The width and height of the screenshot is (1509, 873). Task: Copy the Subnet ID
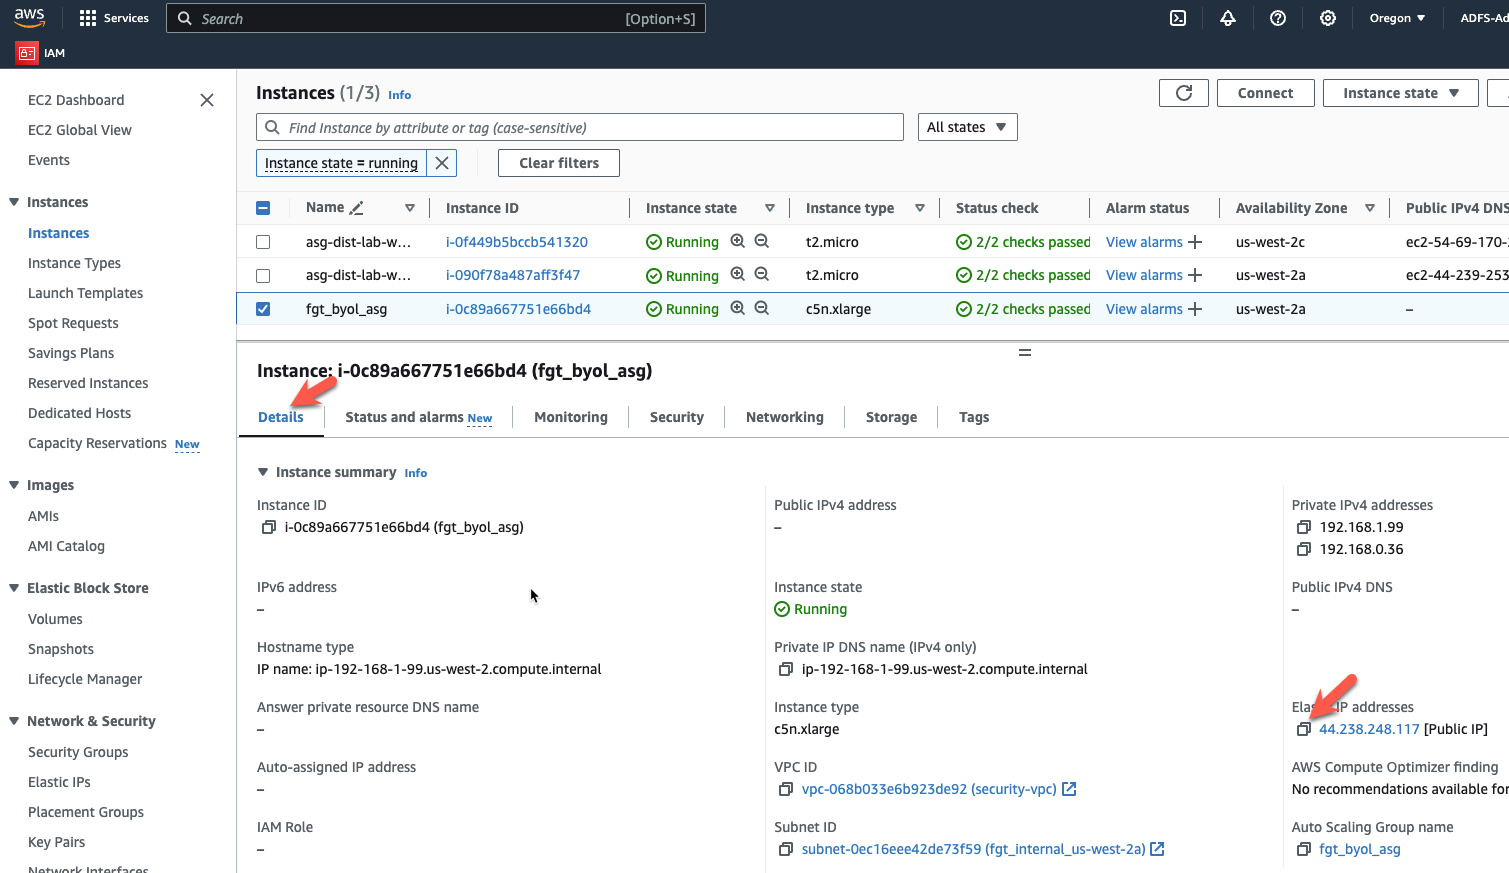tap(786, 849)
